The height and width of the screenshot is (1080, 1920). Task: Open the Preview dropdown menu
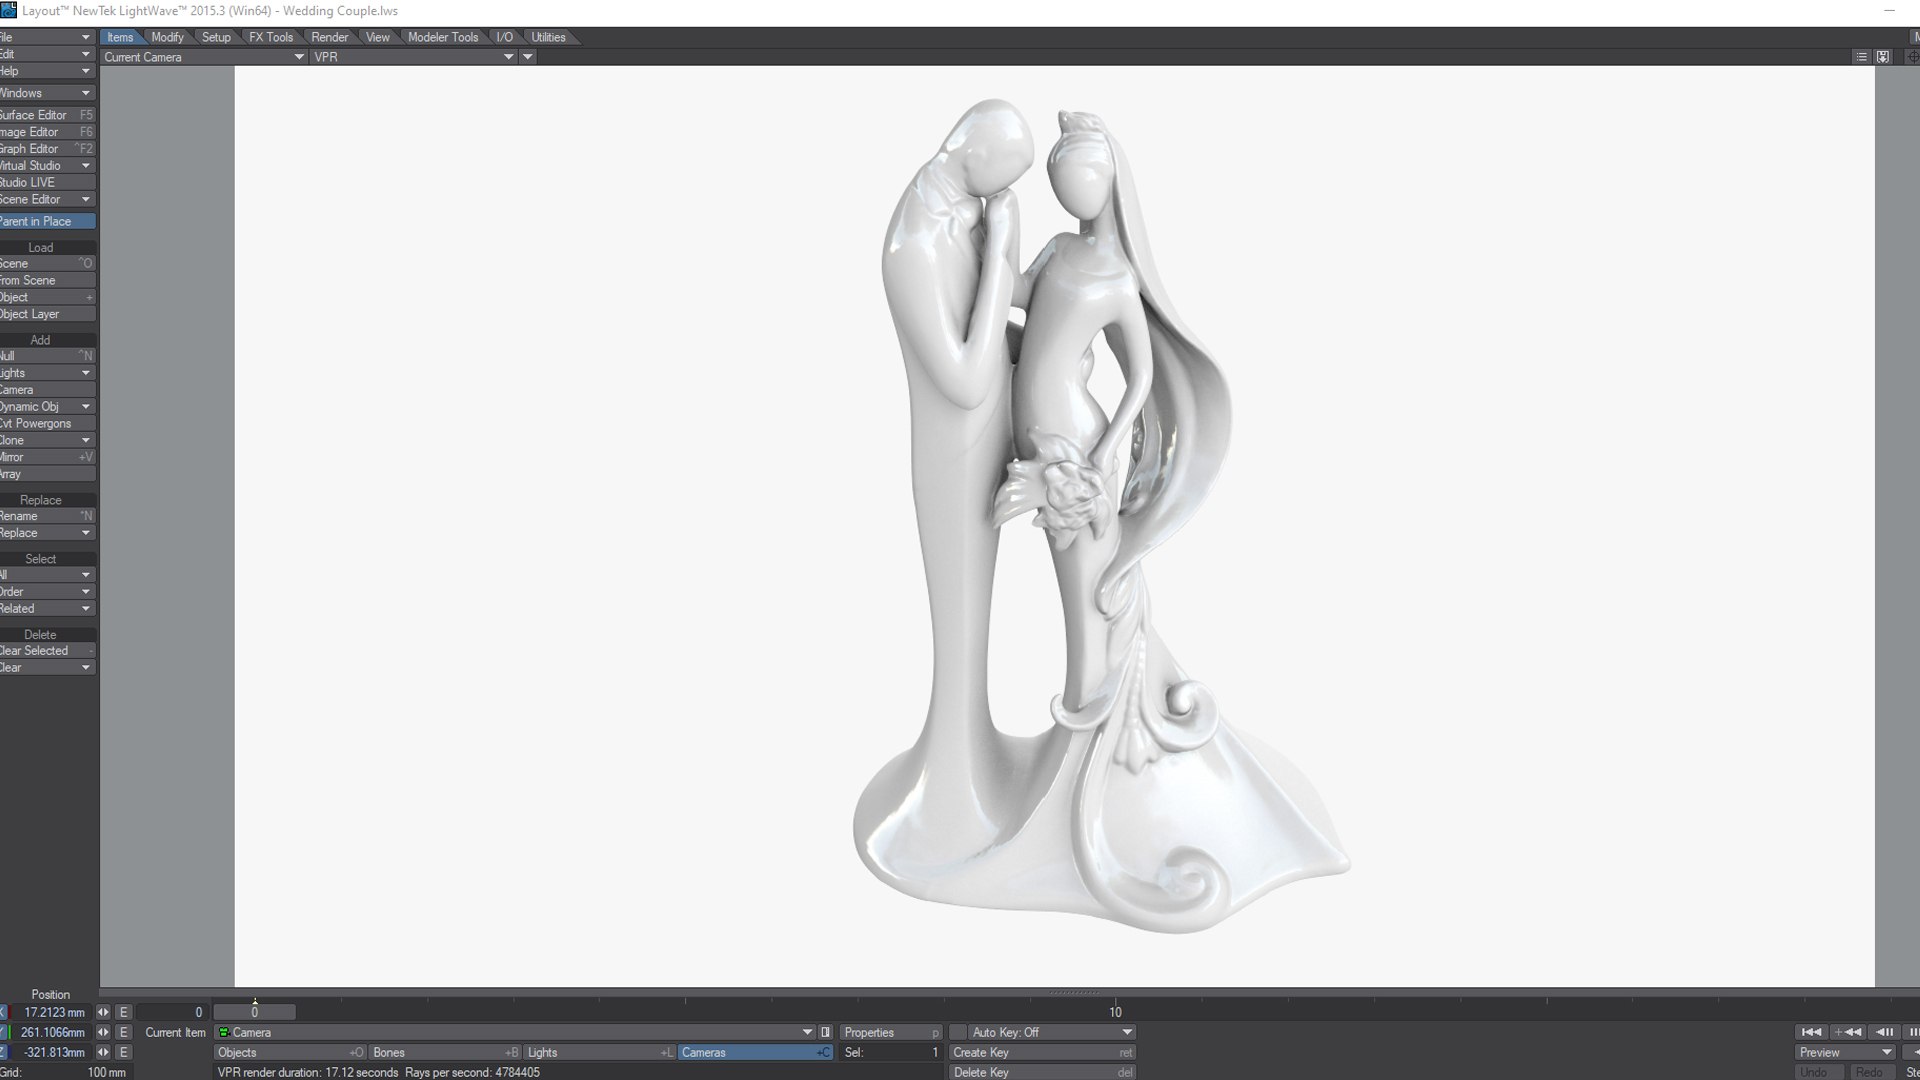pos(1845,1052)
